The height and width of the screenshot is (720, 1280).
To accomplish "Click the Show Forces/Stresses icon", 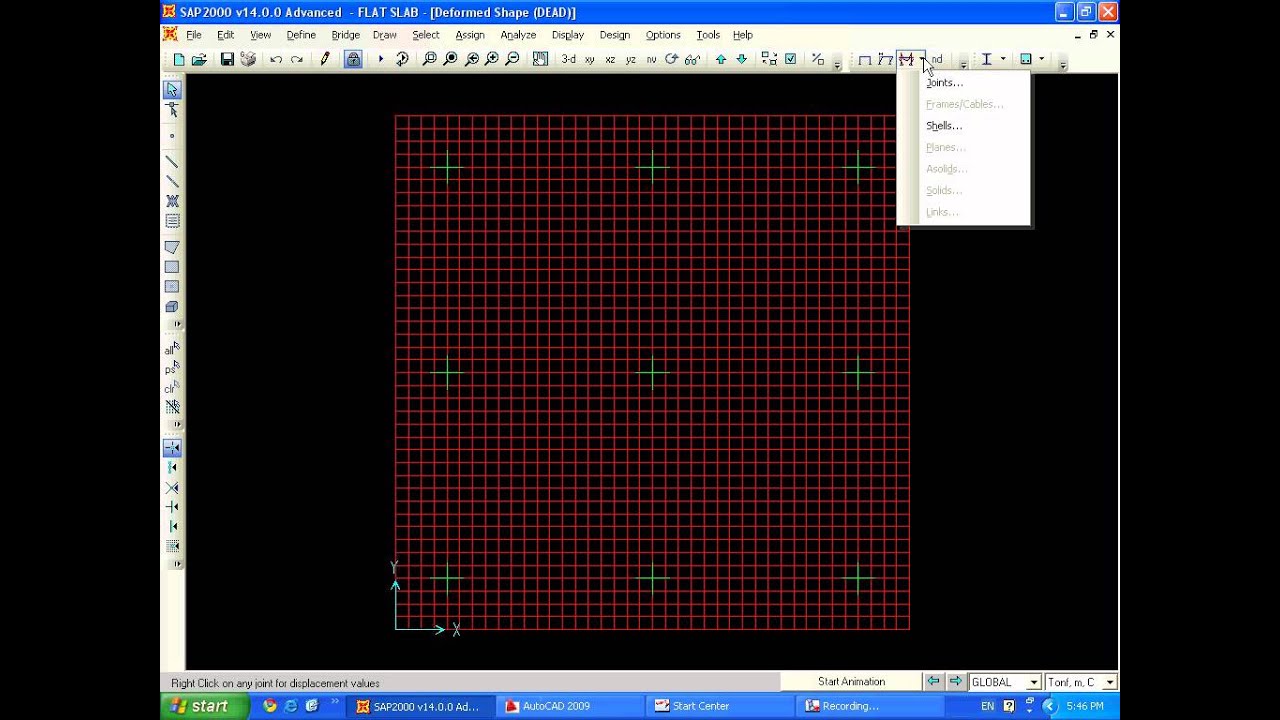I will (906, 60).
